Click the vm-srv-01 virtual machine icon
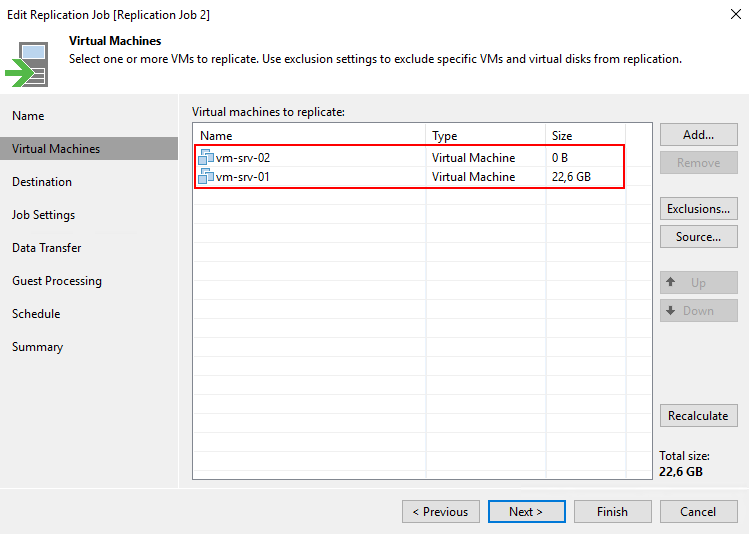Viewport: 749px width, 534px height. 206,177
